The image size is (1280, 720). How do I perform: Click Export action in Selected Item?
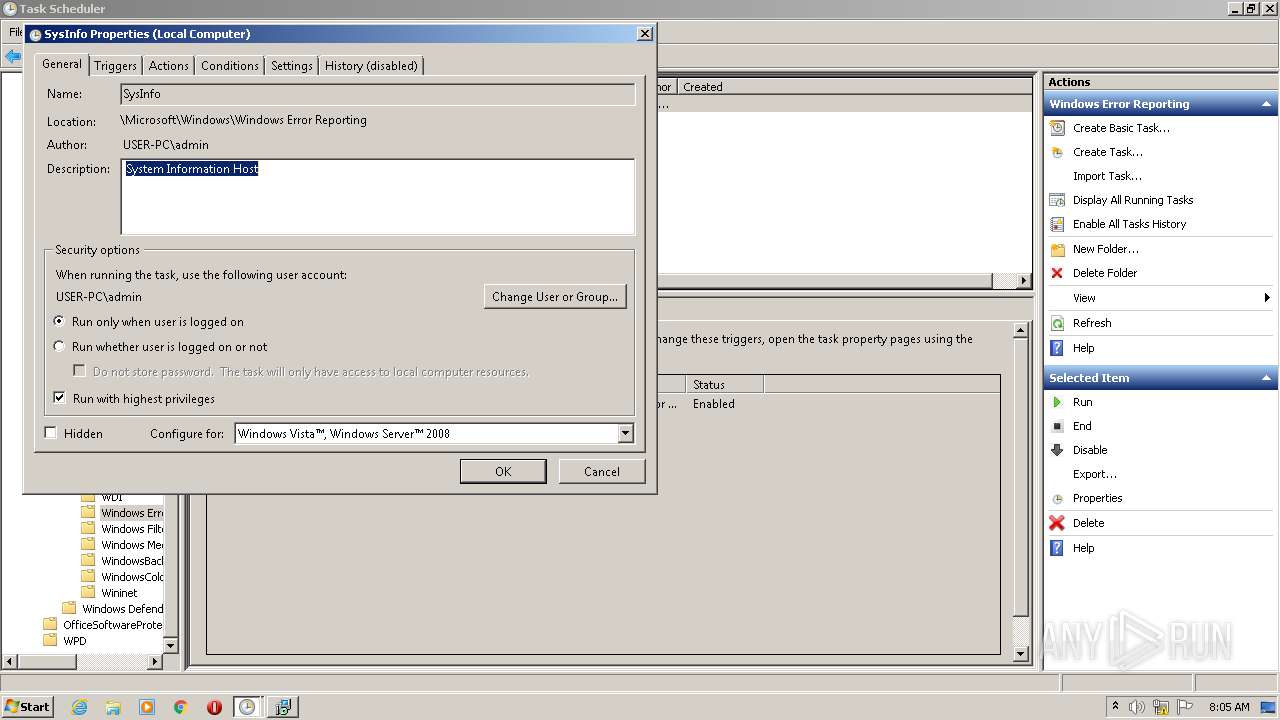(x=1095, y=474)
